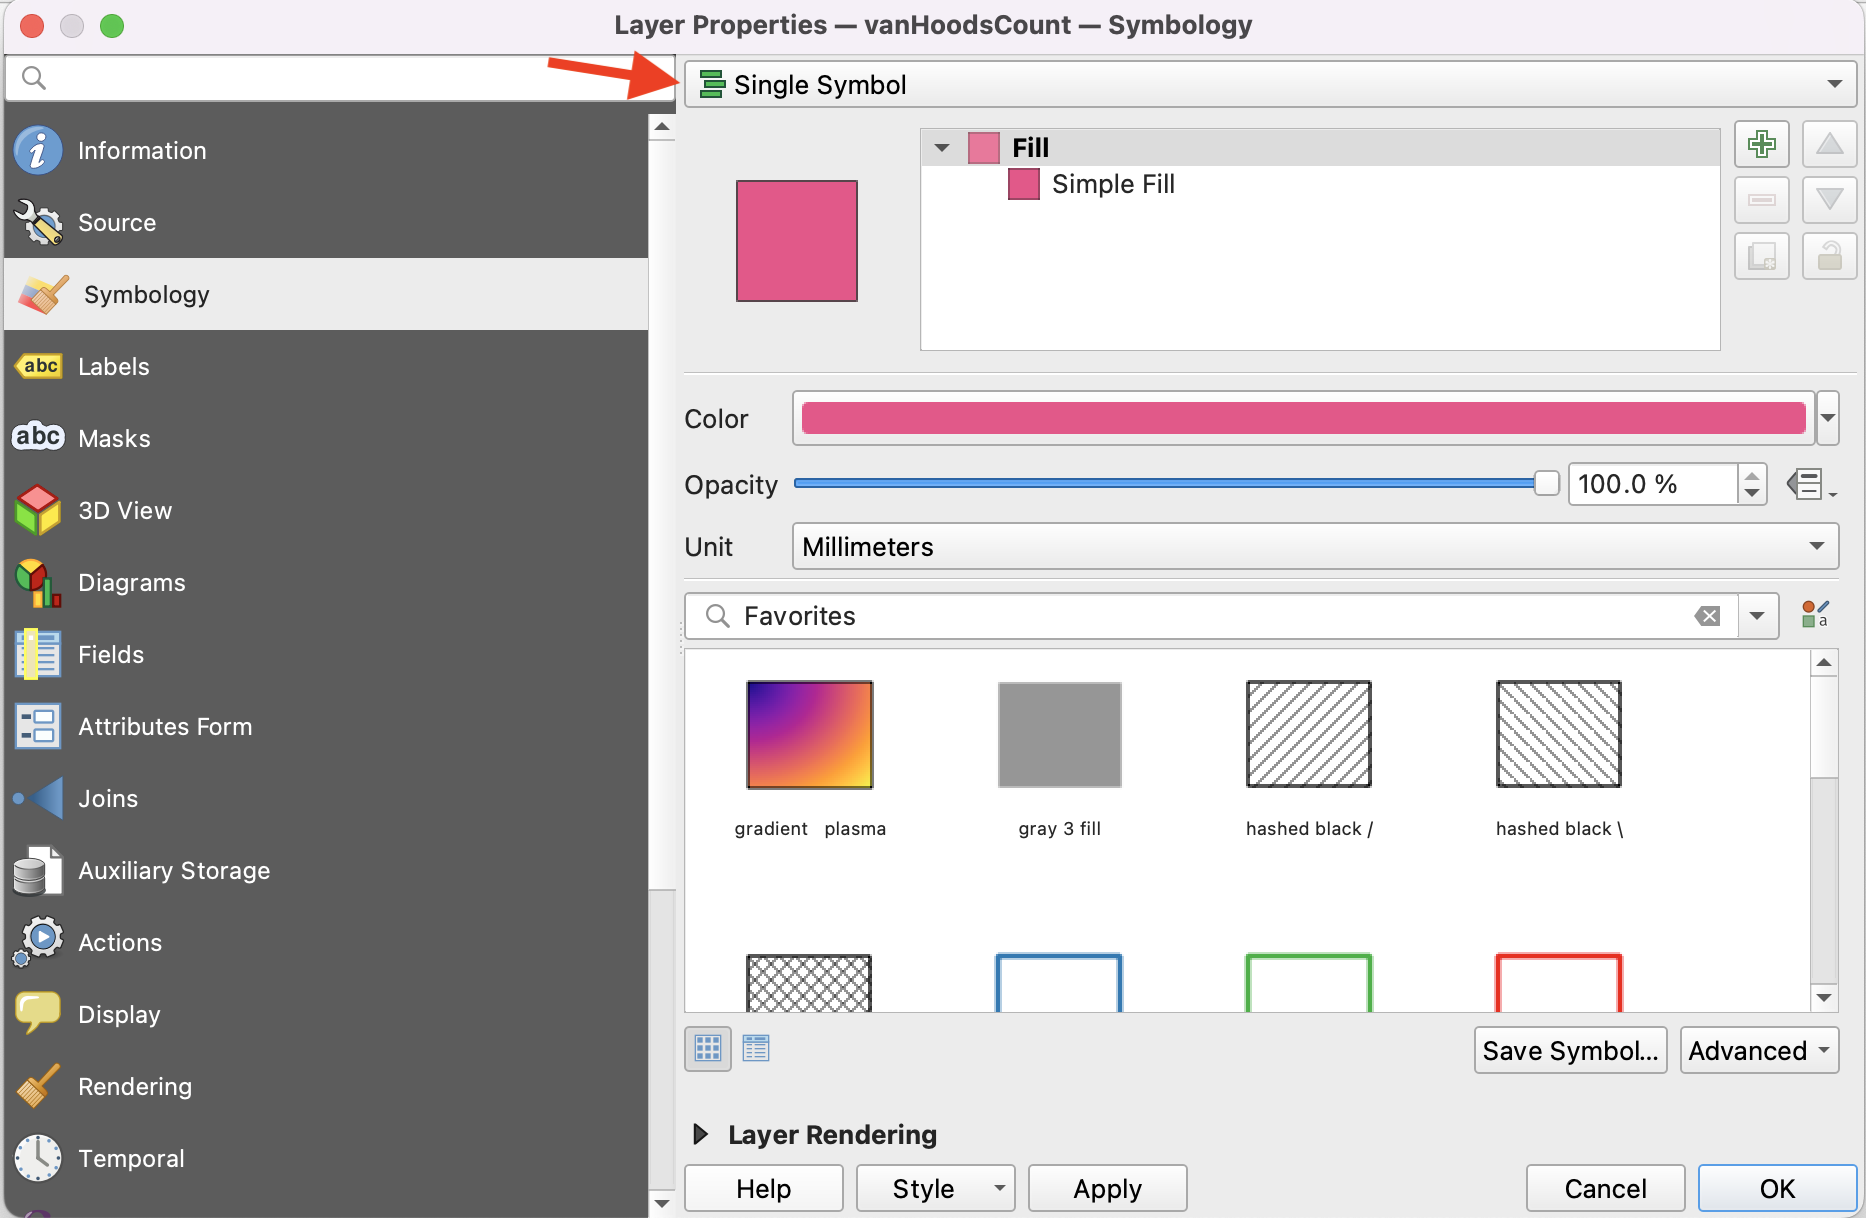Click the lock symbol layer icon
Image resolution: width=1866 pixels, height=1218 pixels.
pos(1829,257)
